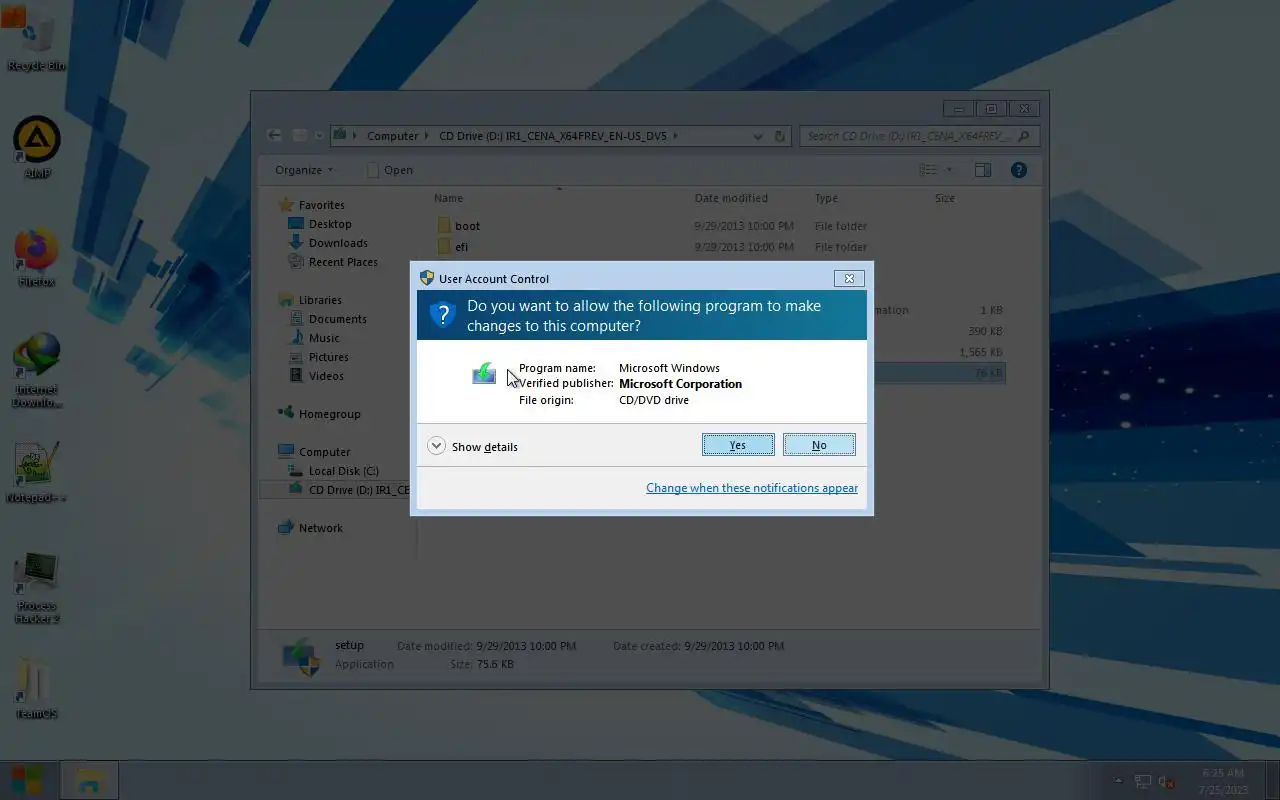Click File Explorer taskbar button
This screenshot has width=1280, height=800.
[x=90, y=780]
